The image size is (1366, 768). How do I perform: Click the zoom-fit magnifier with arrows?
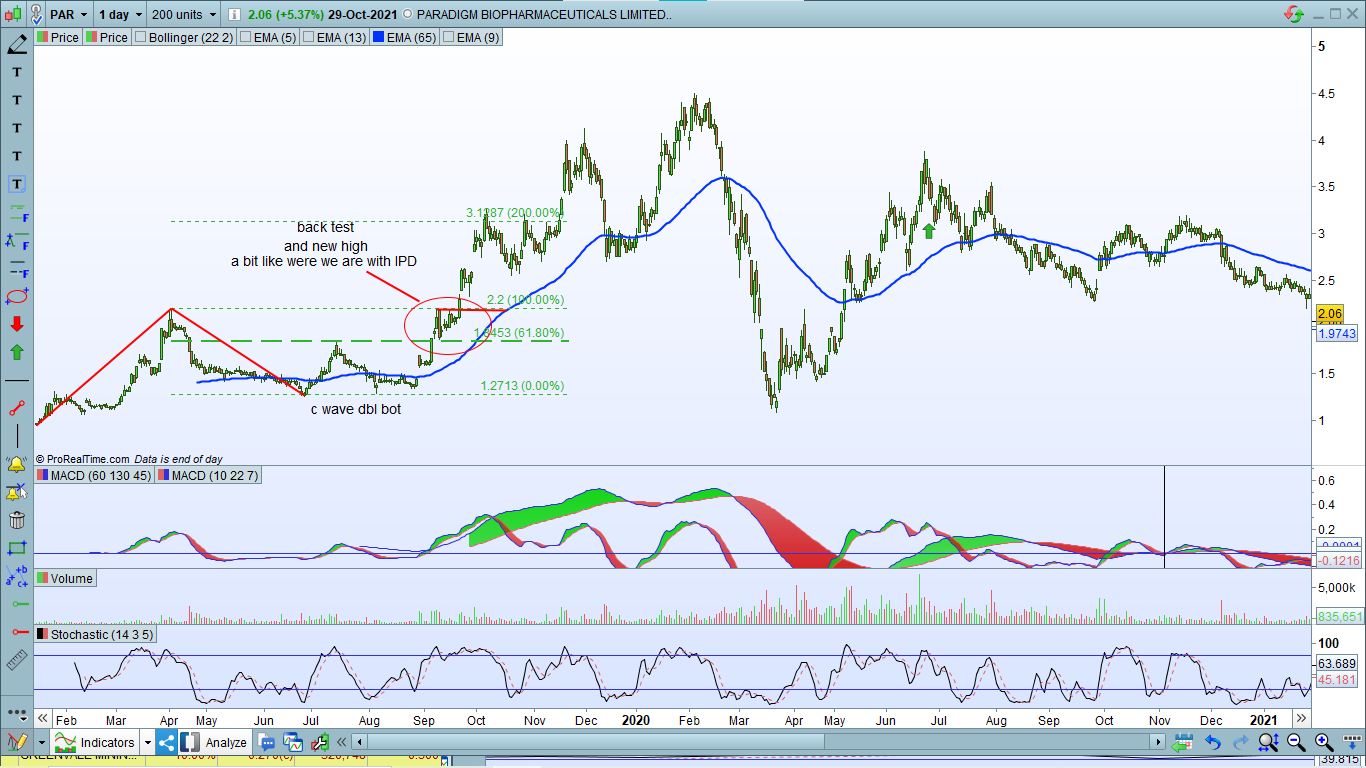(x=1268, y=742)
